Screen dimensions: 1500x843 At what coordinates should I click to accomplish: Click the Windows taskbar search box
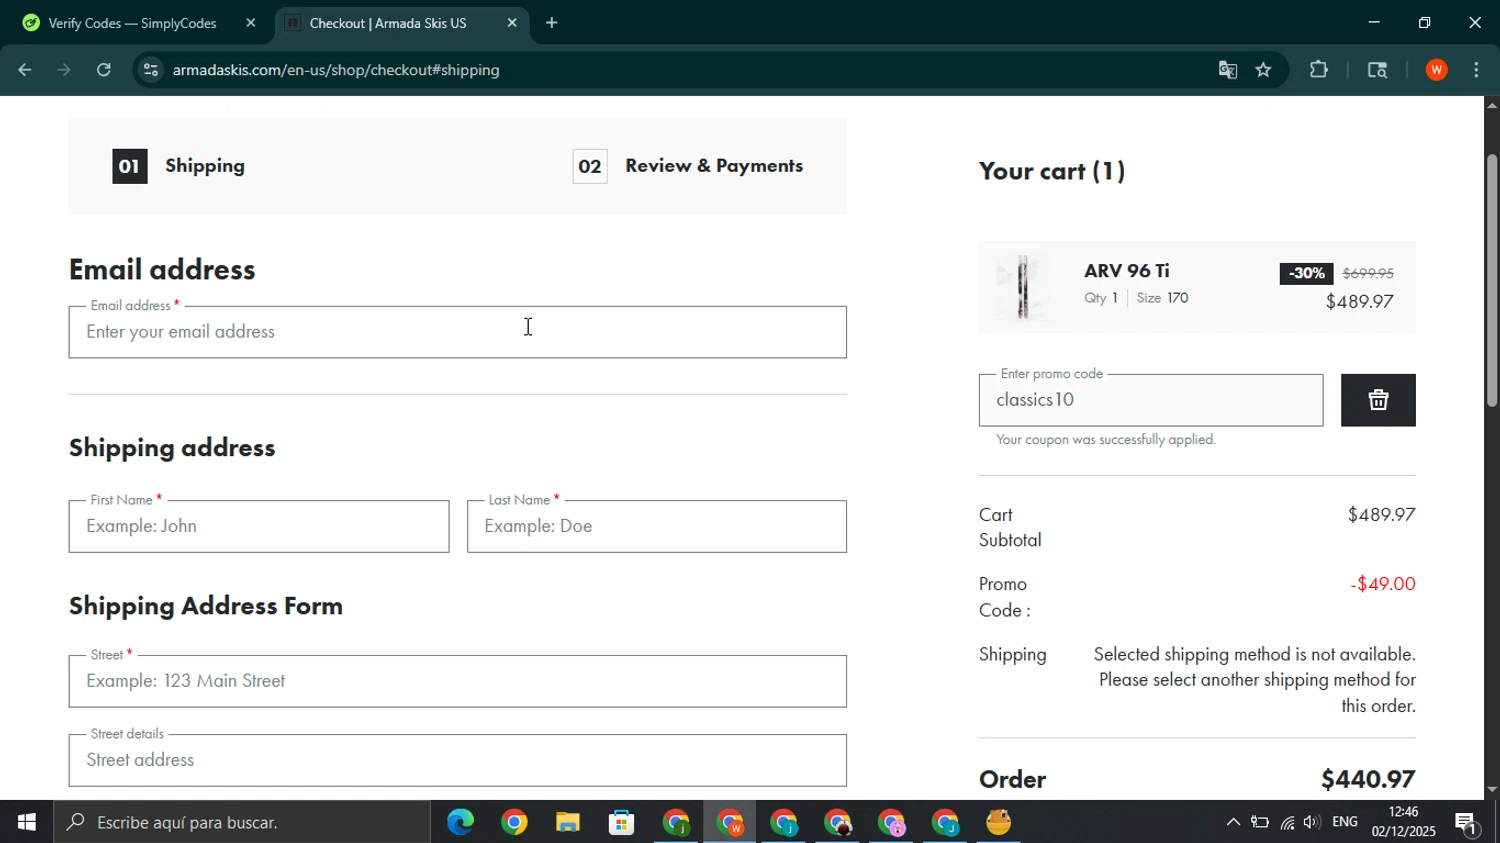point(242,822)
